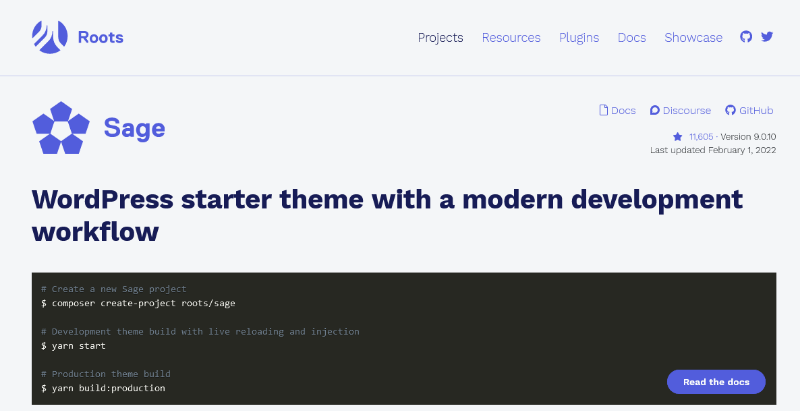Click the Development theme build comment line
Image resolution: width=800 pixels, height=411 pixels.
(x=200, y=331)
